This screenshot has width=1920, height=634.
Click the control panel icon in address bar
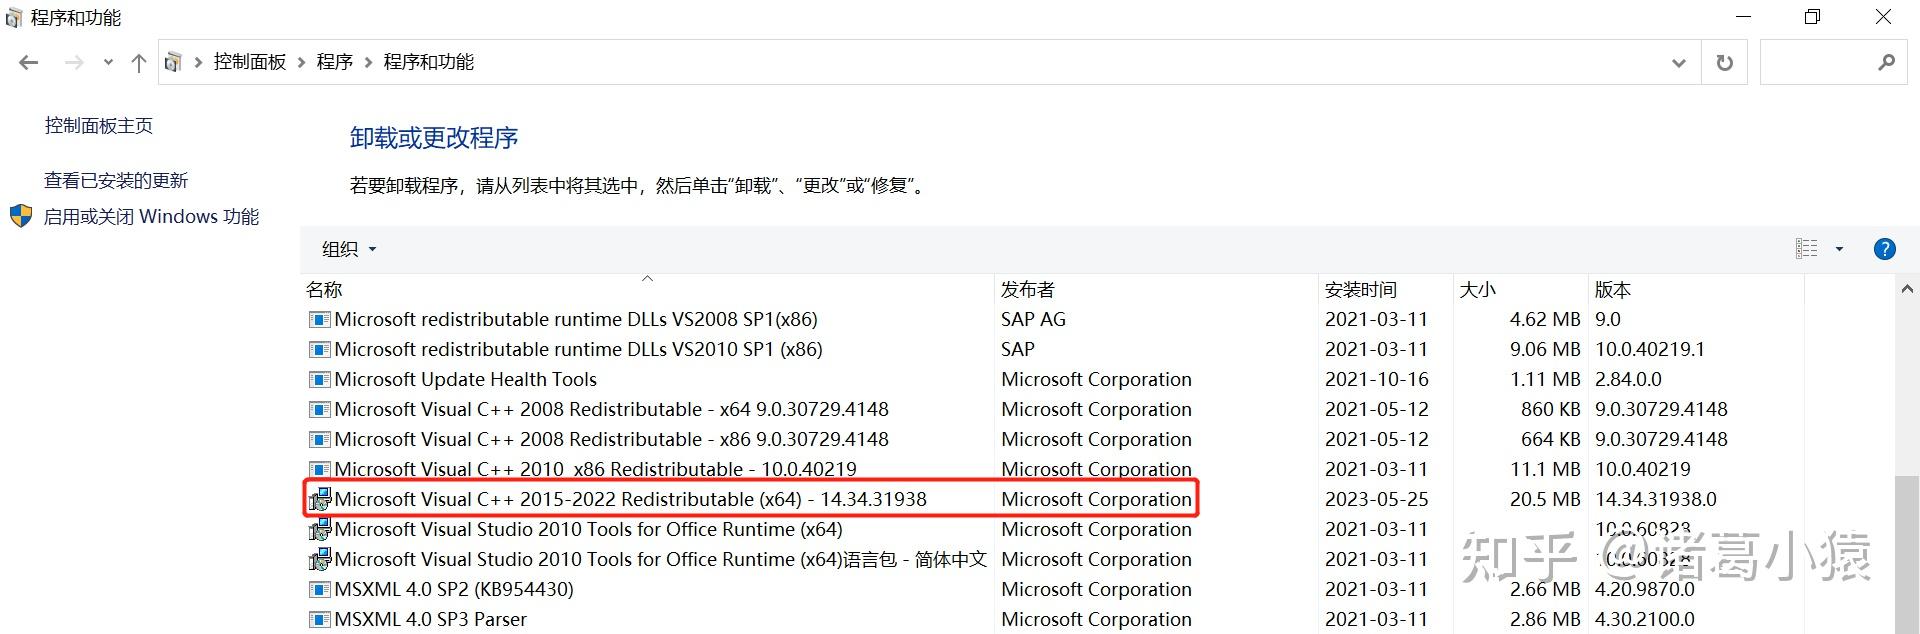pyautogui.click(x=173, y=62)
